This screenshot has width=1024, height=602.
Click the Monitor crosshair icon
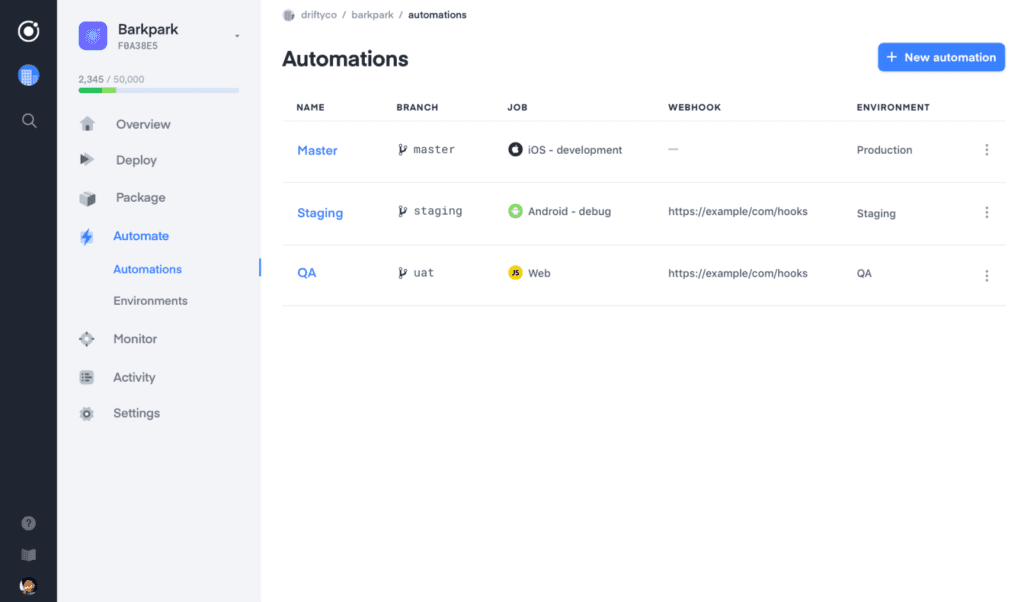[86, 339]
